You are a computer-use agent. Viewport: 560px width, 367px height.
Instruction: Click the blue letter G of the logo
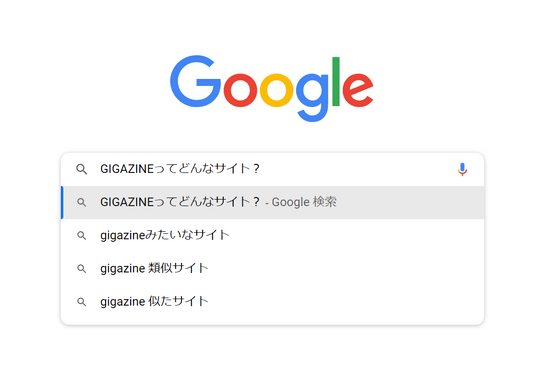click(195, 81)
